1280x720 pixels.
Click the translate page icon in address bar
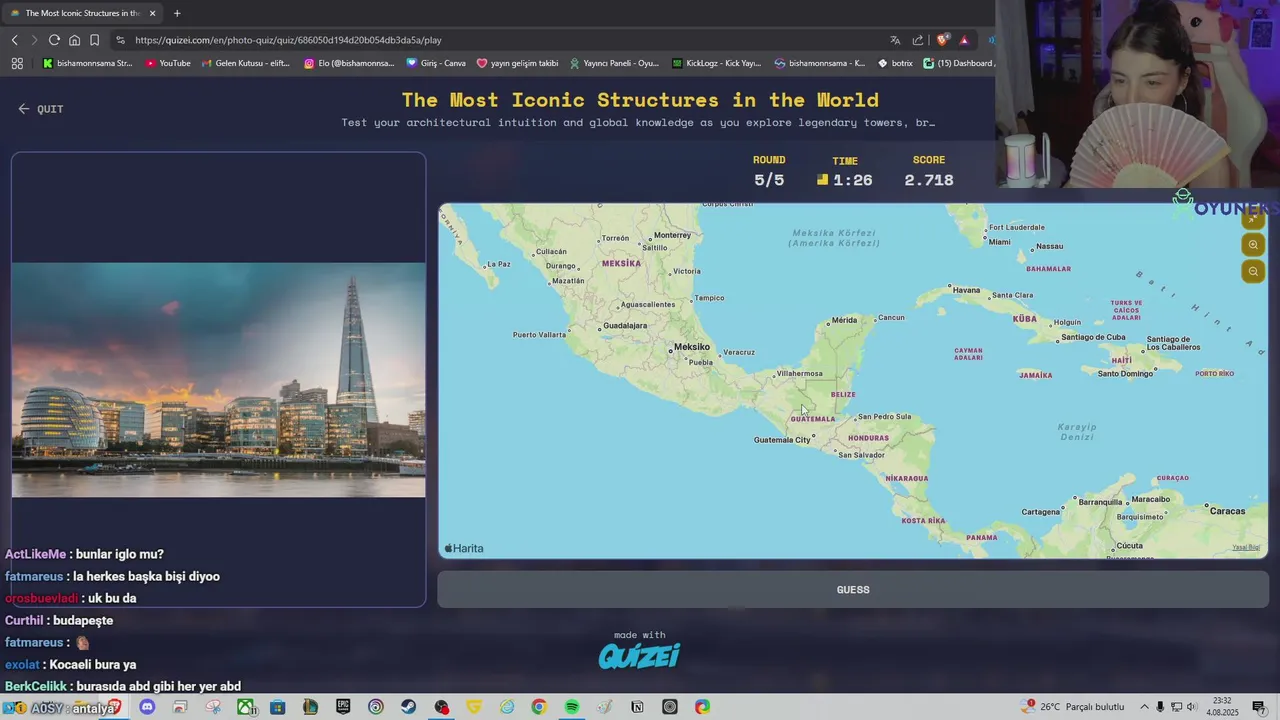tap(895, 40)
